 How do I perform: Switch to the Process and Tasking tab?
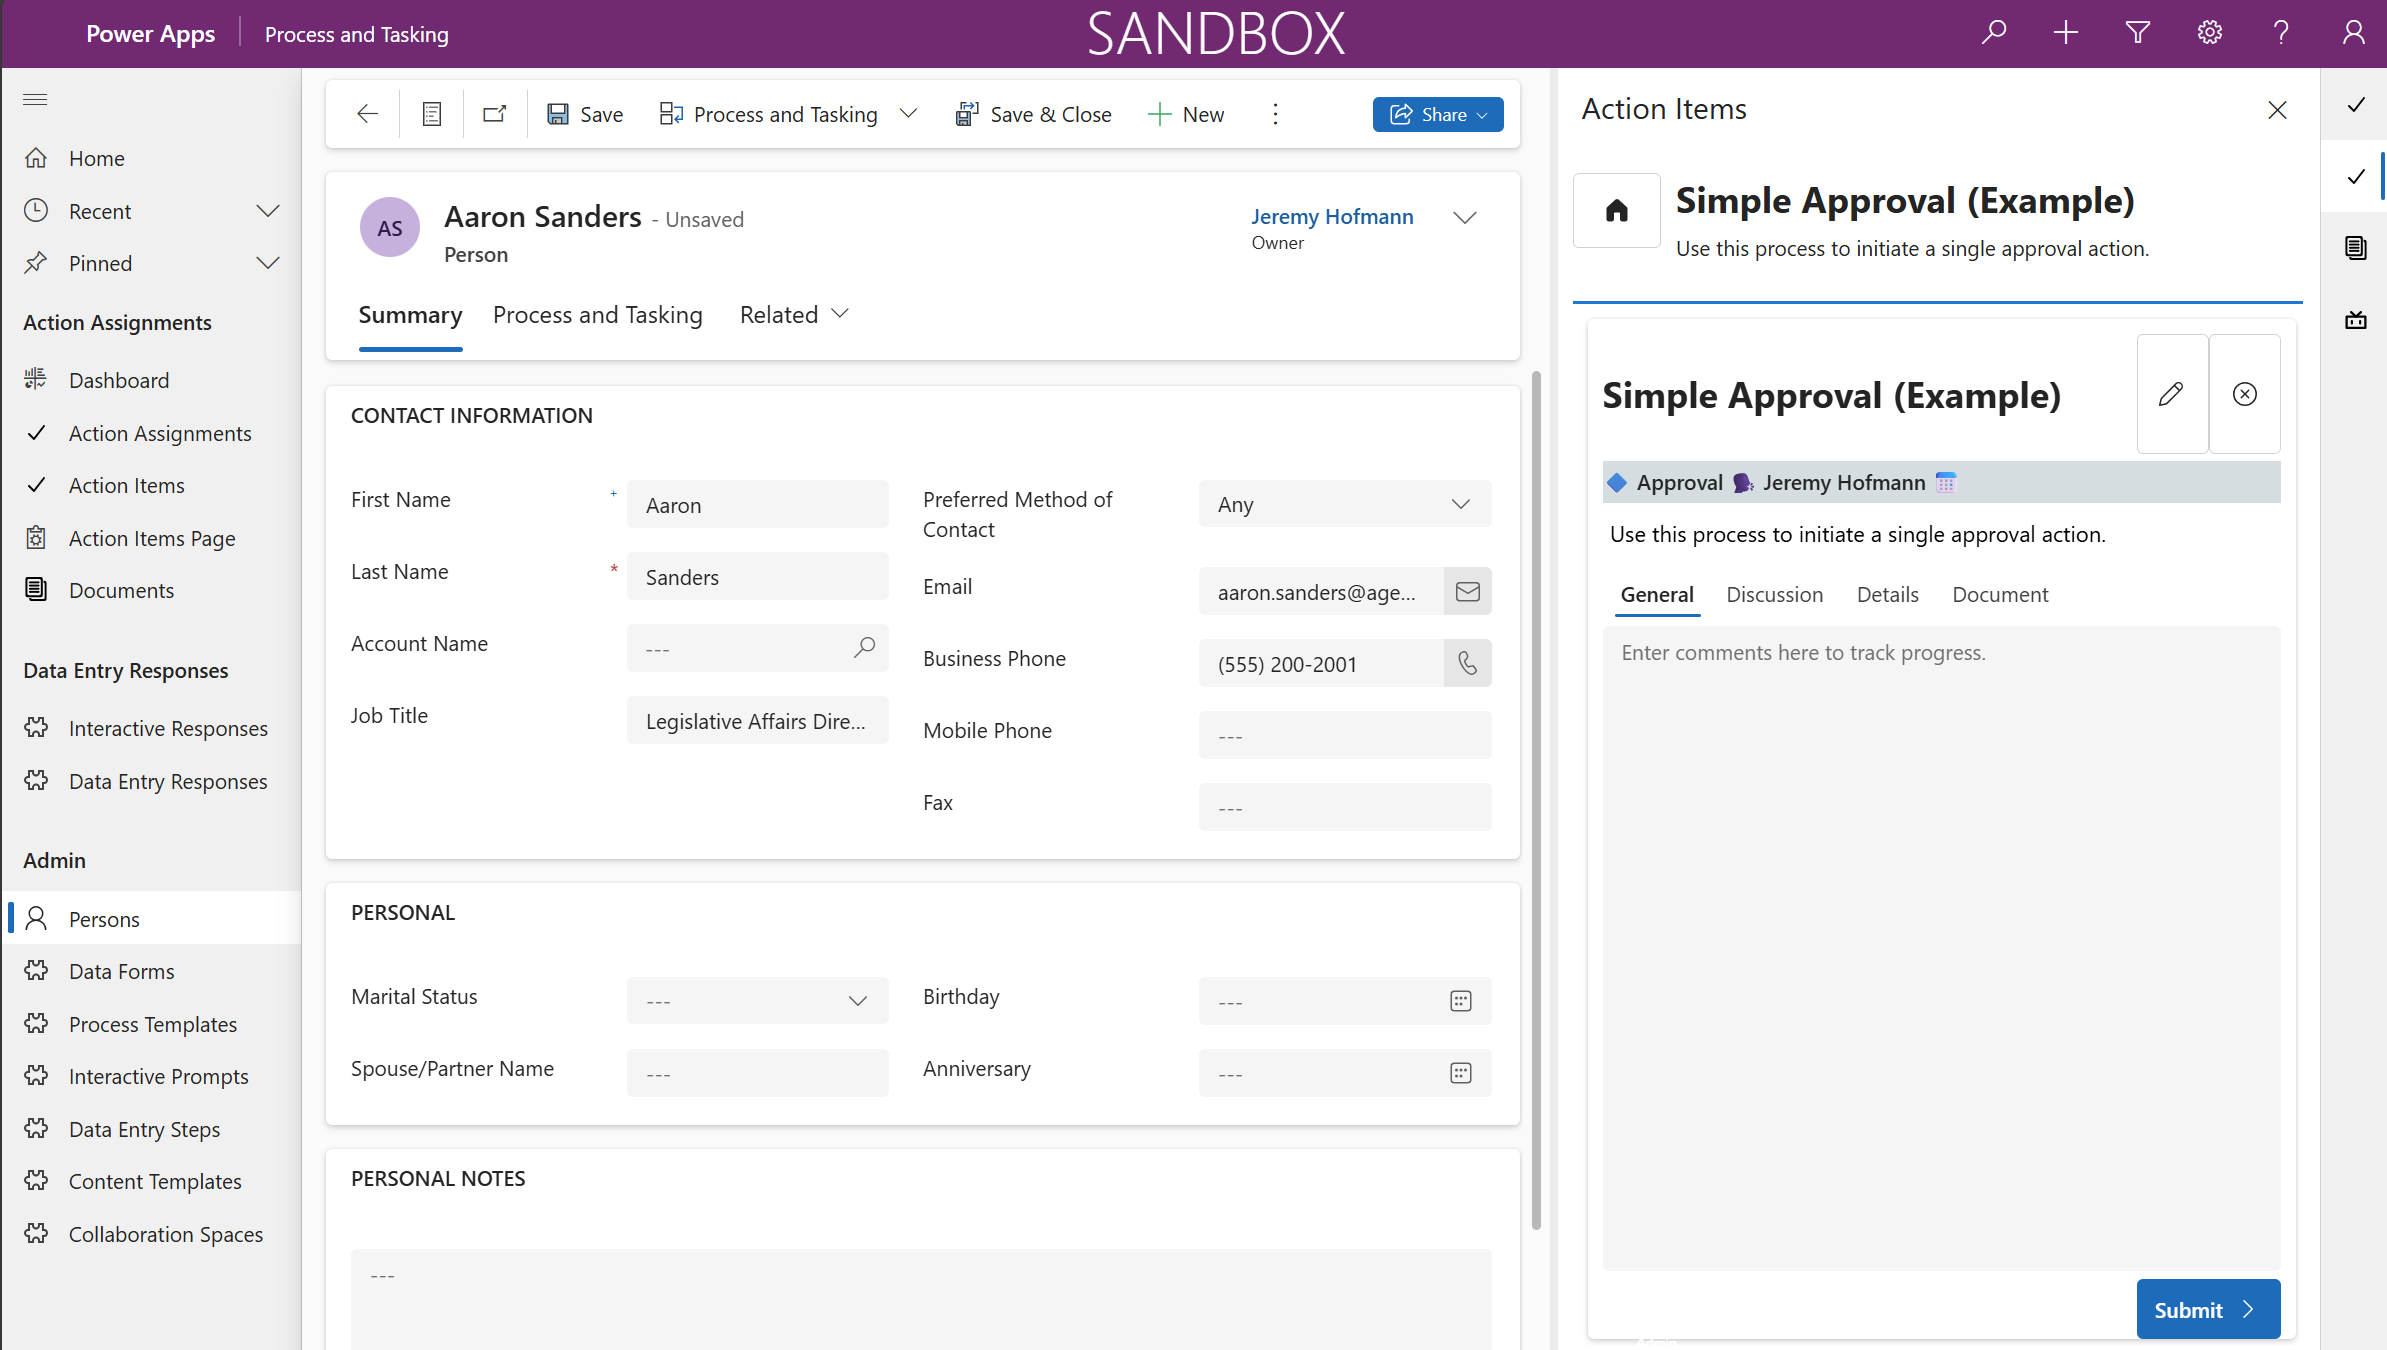597,315
